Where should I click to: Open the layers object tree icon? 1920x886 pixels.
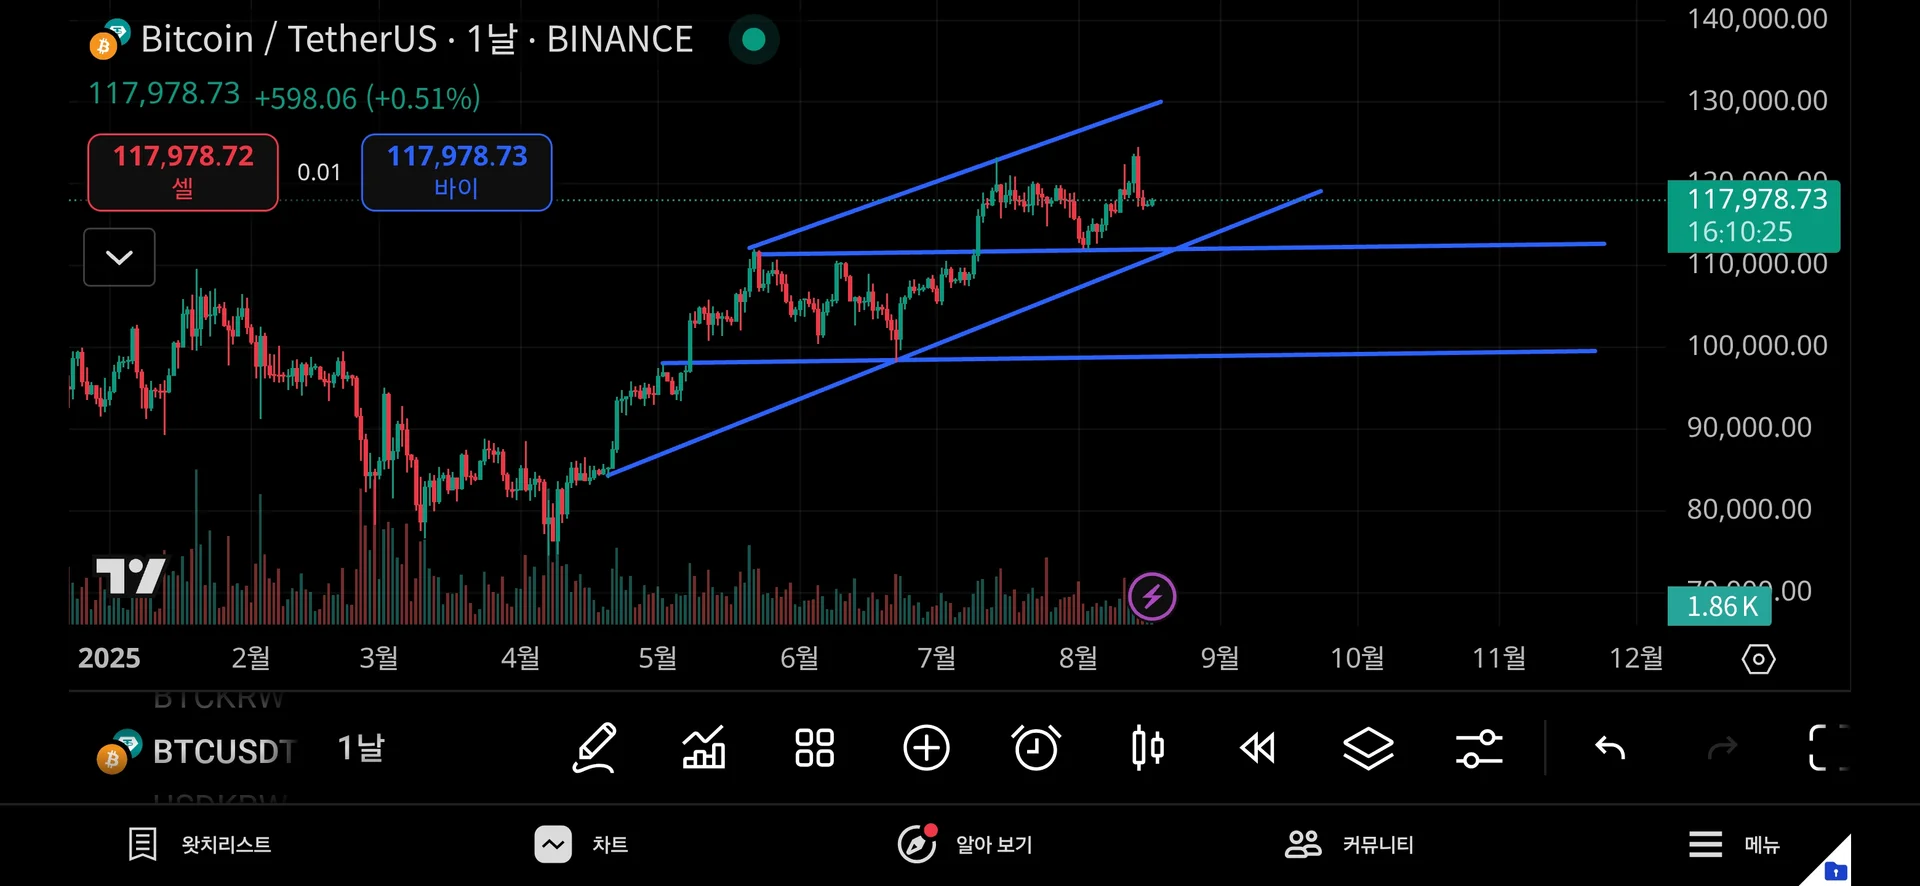1367,748
